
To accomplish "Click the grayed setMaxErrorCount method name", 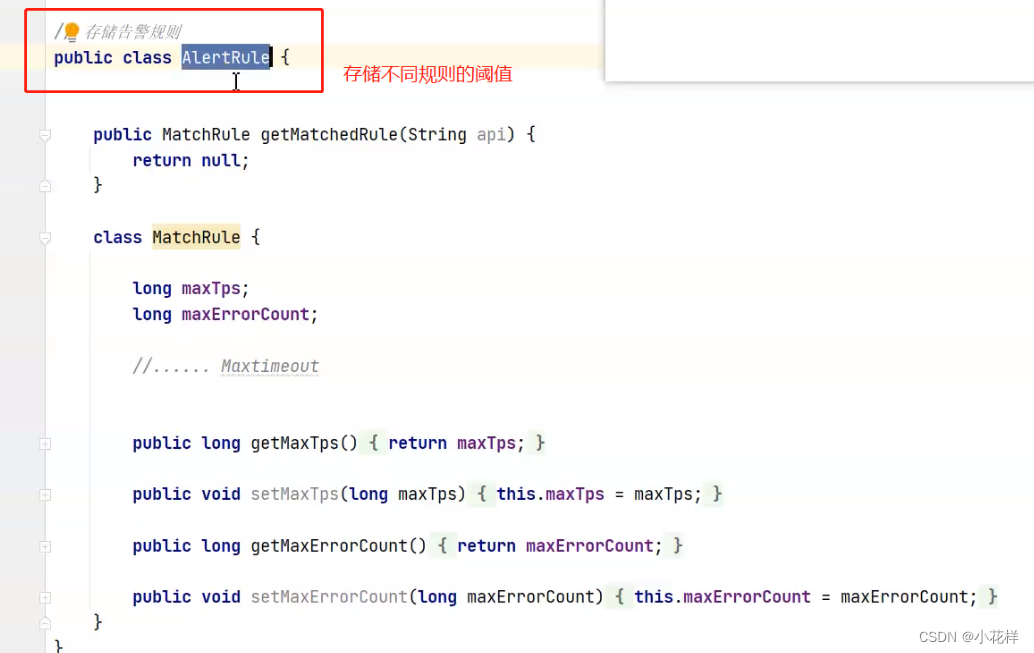I will click(329, 597).
